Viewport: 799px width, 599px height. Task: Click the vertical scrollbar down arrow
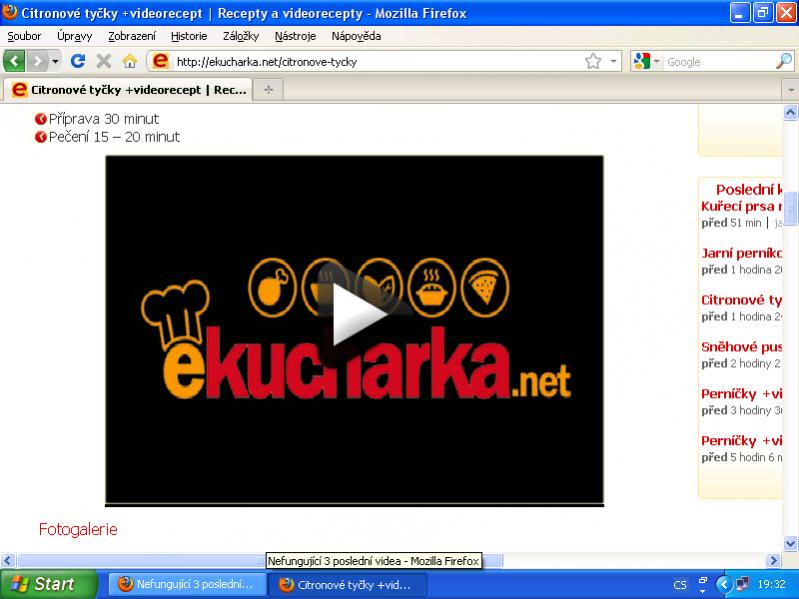(790, 543)
